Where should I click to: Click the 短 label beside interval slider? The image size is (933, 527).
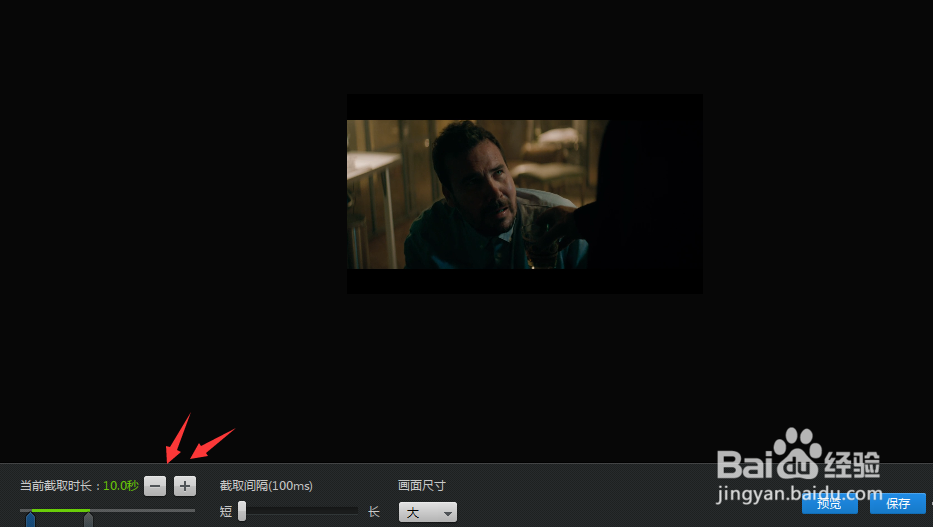pos(226,512)
